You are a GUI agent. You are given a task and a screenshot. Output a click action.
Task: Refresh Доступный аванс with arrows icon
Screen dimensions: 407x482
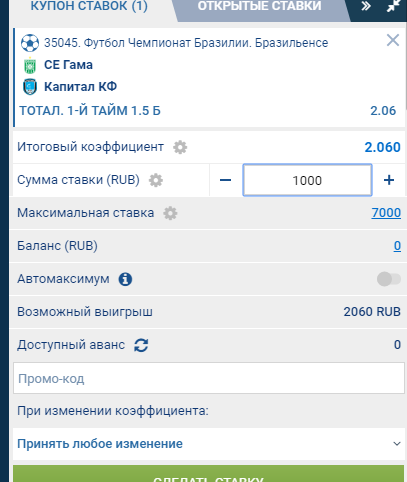(x=141, y=345)
